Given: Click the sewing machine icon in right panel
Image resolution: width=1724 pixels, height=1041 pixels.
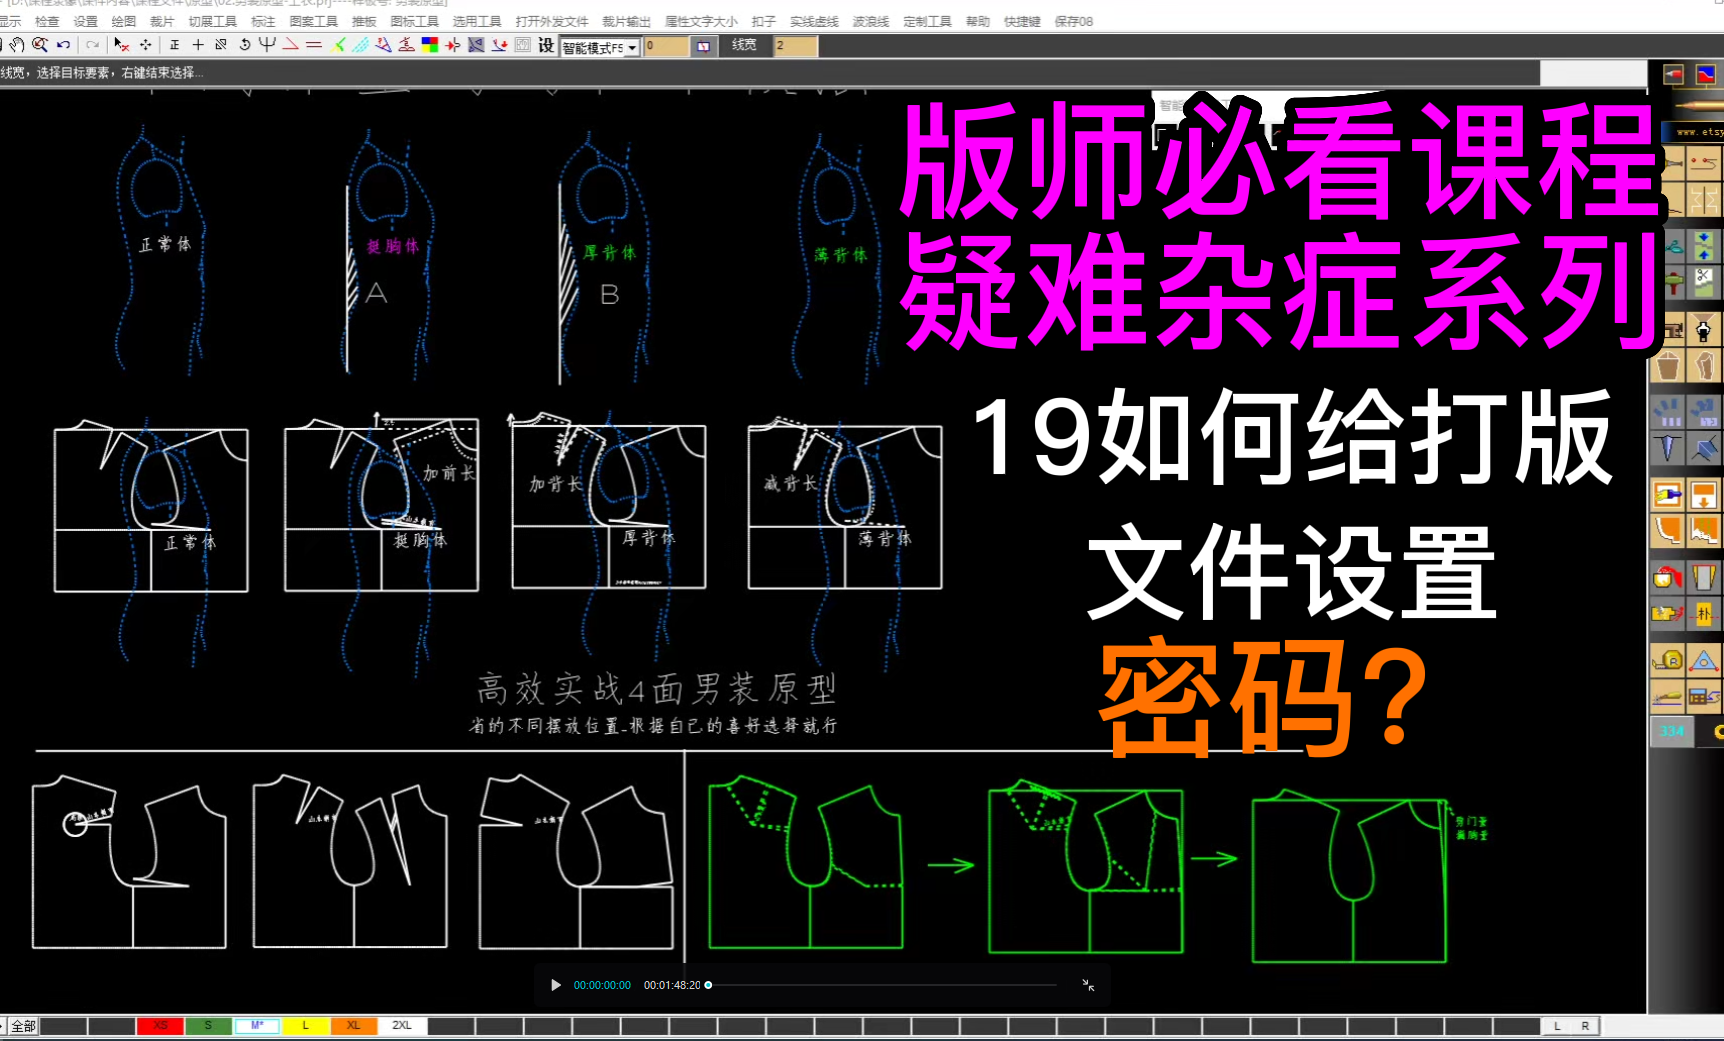Looking at the screenshot, I should coord(1672,328).
